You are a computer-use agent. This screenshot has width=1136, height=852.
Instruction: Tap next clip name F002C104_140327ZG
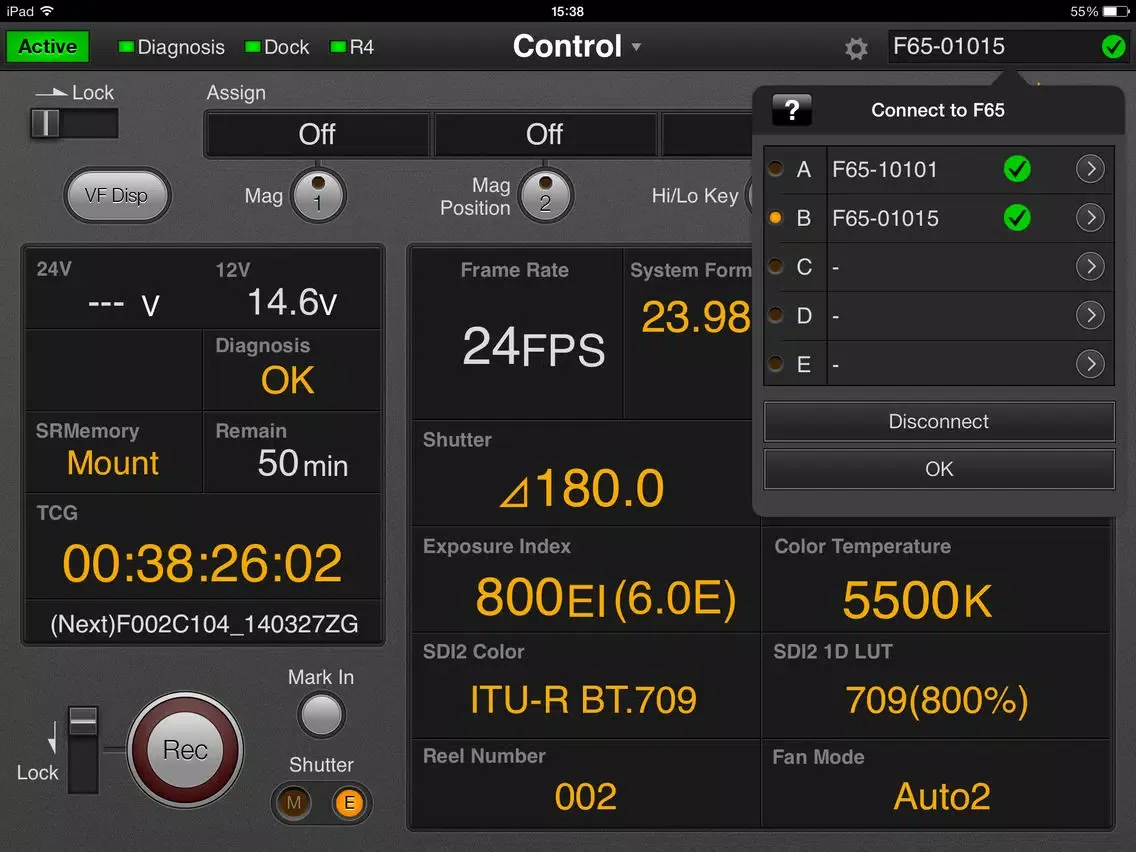[x=204, y=624]
